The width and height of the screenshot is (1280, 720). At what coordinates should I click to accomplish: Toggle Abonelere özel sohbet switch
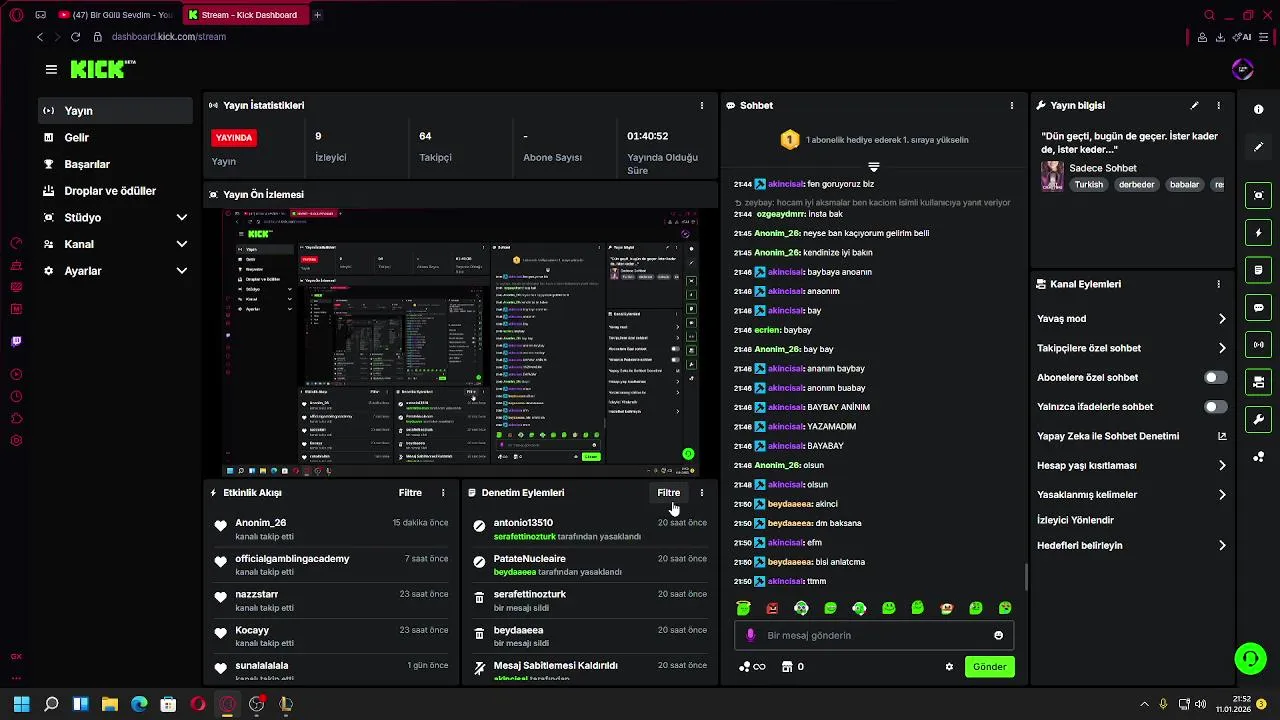coord(1215,378)
